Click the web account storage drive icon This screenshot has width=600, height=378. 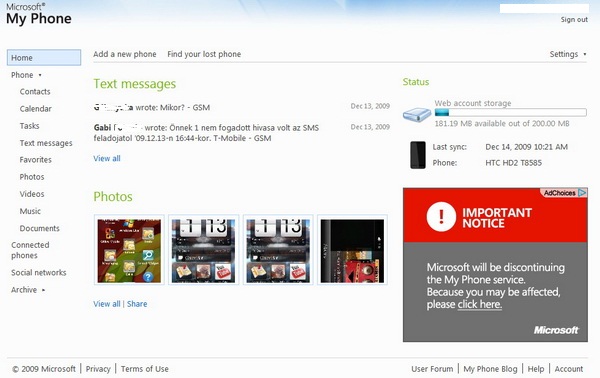click(x=417, y=114)
